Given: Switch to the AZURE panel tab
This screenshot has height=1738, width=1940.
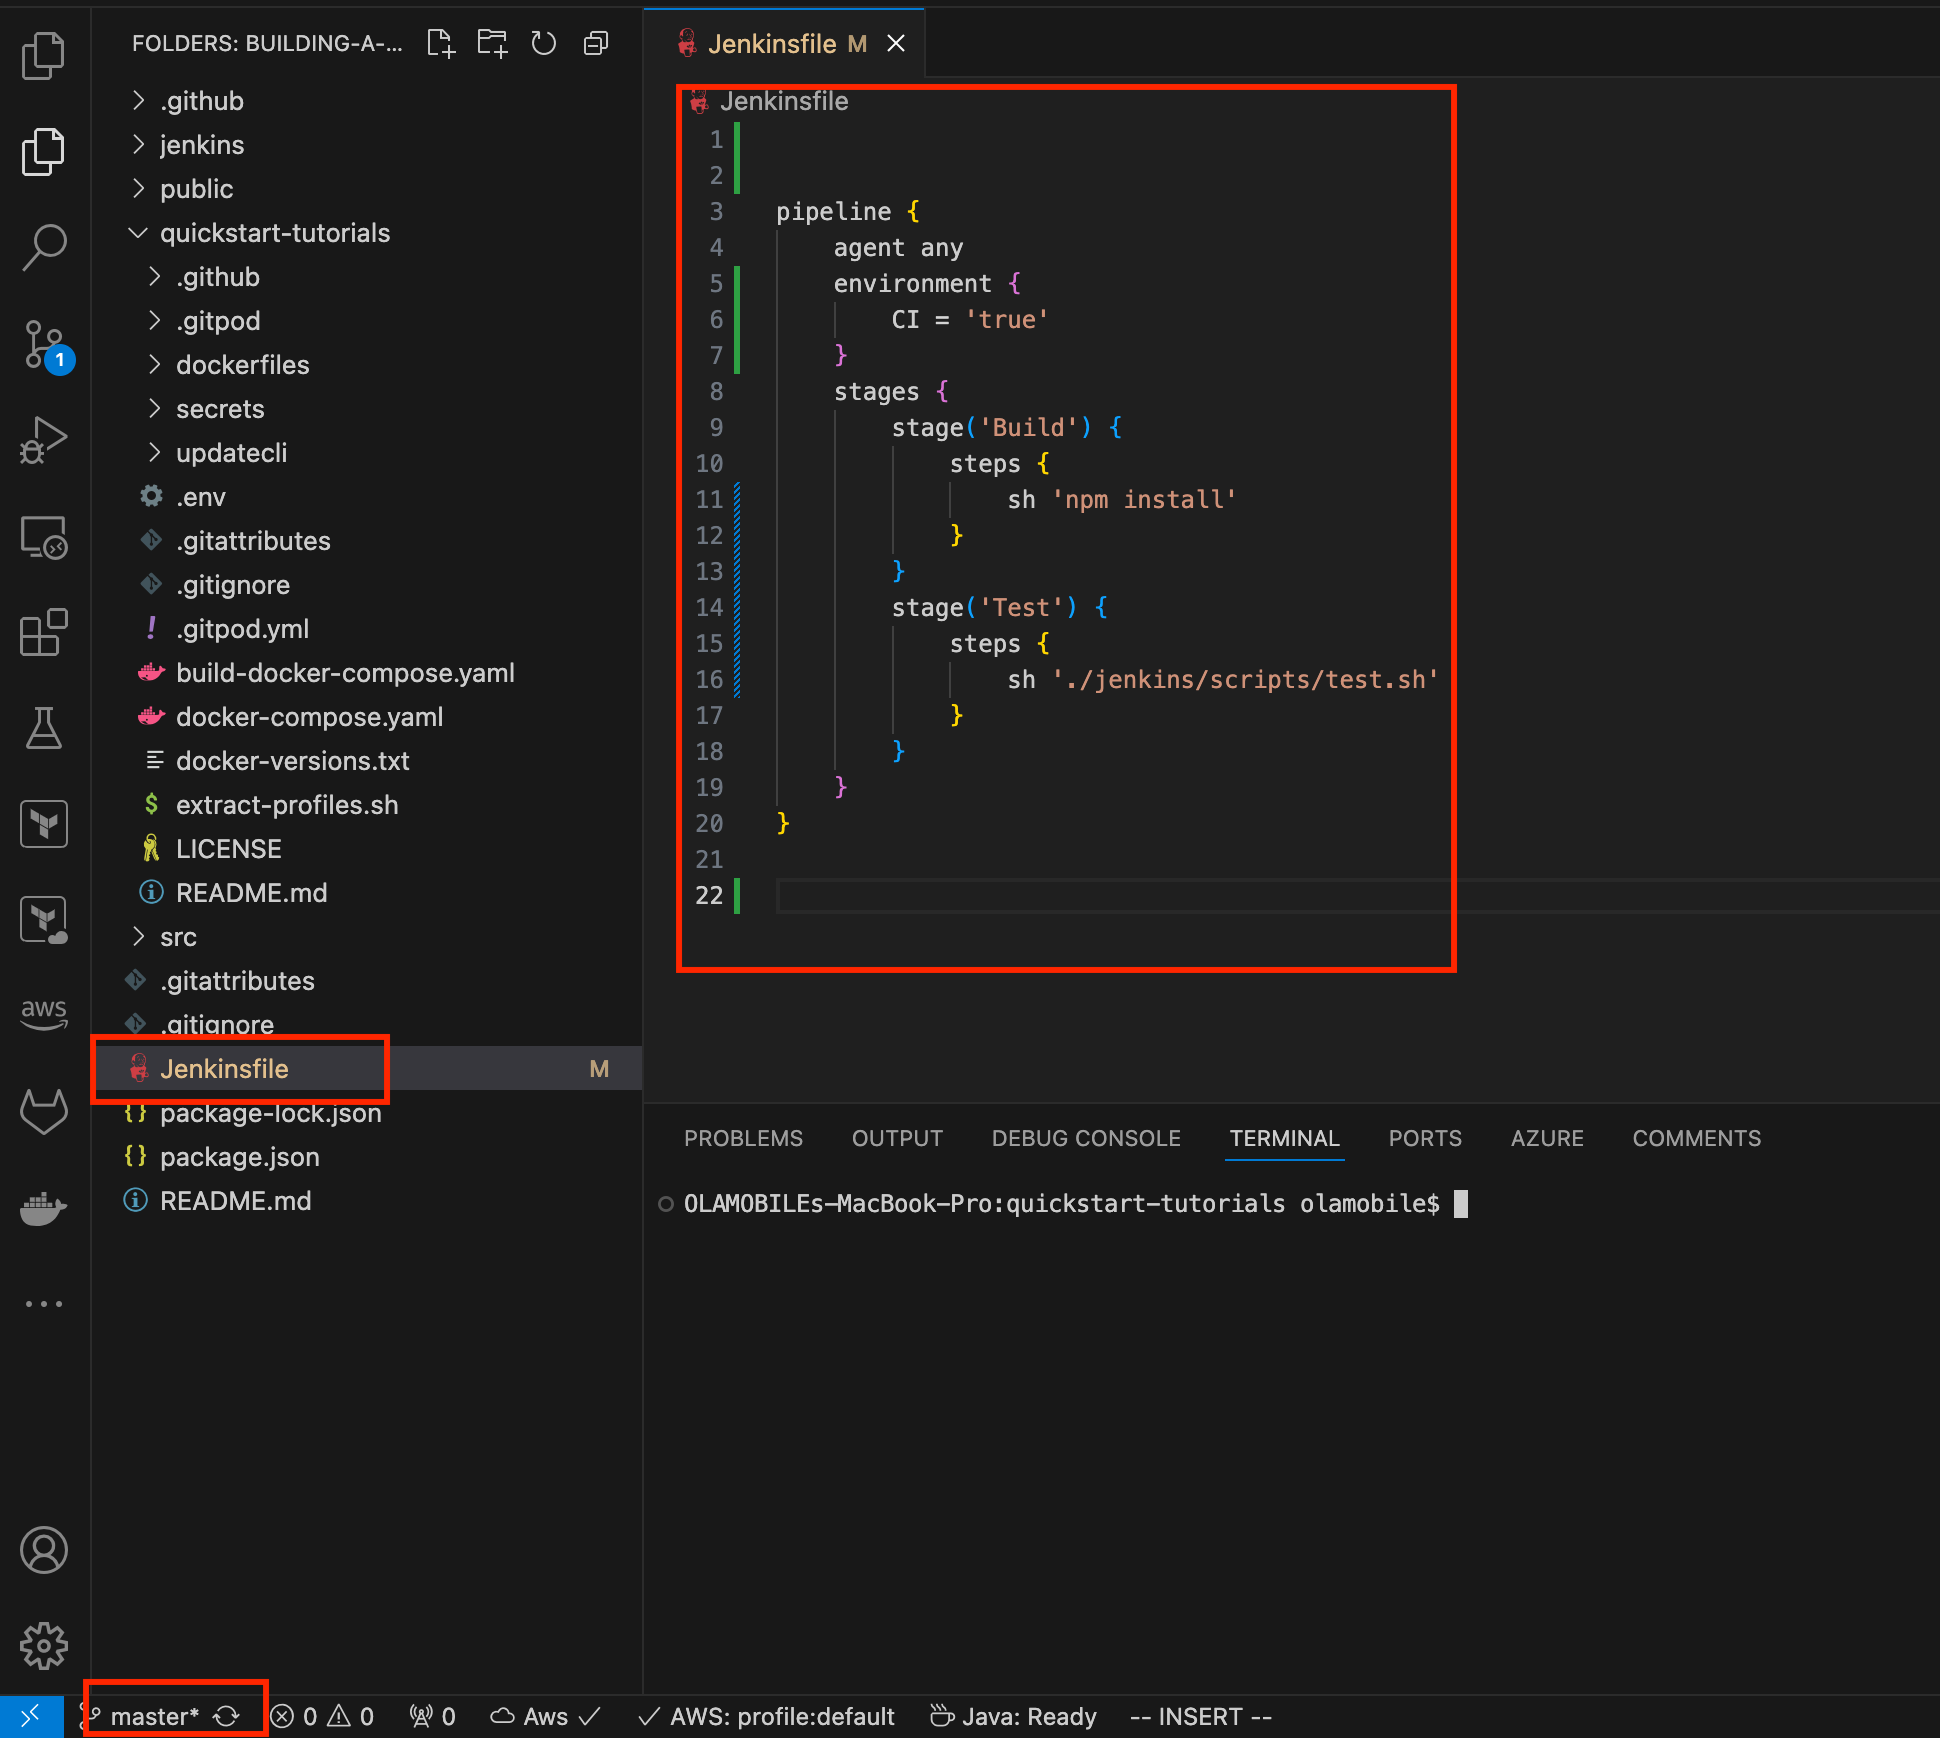Looking at the screenshot, I should 1547,1138.
